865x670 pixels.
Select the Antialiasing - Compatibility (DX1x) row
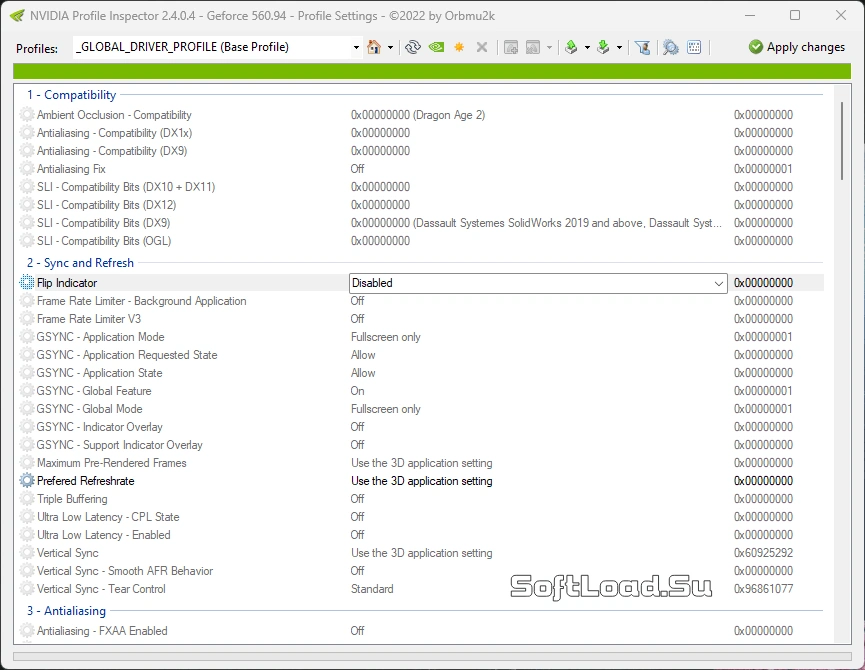(420, 133)
